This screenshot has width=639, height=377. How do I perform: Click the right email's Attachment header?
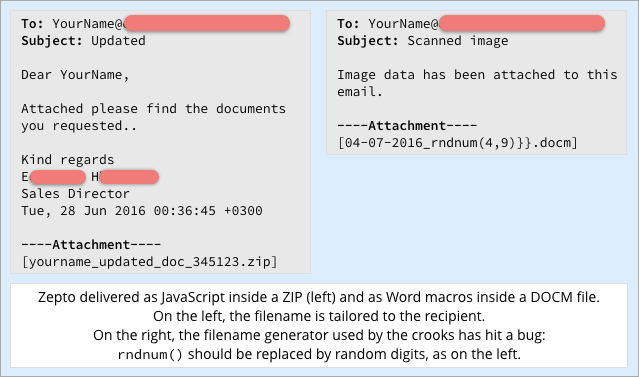pyautogui.click(x=407, y=126)
